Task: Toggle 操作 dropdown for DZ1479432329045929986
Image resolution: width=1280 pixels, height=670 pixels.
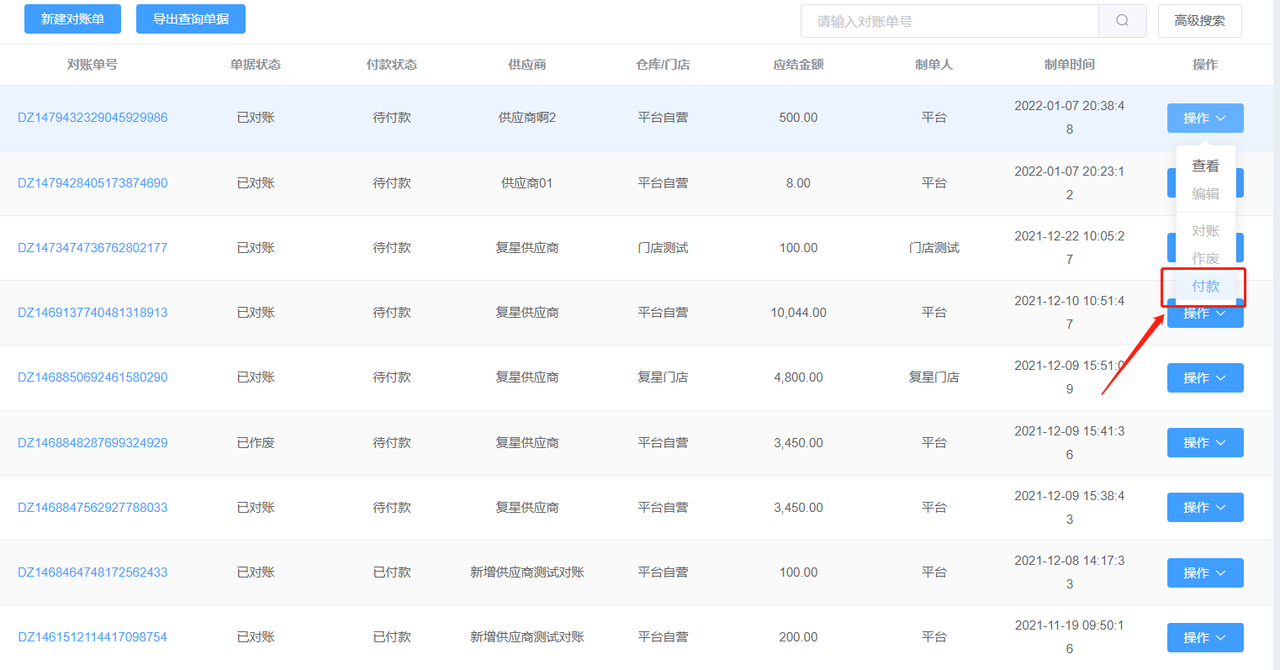Action: (x=1205, y=118)
